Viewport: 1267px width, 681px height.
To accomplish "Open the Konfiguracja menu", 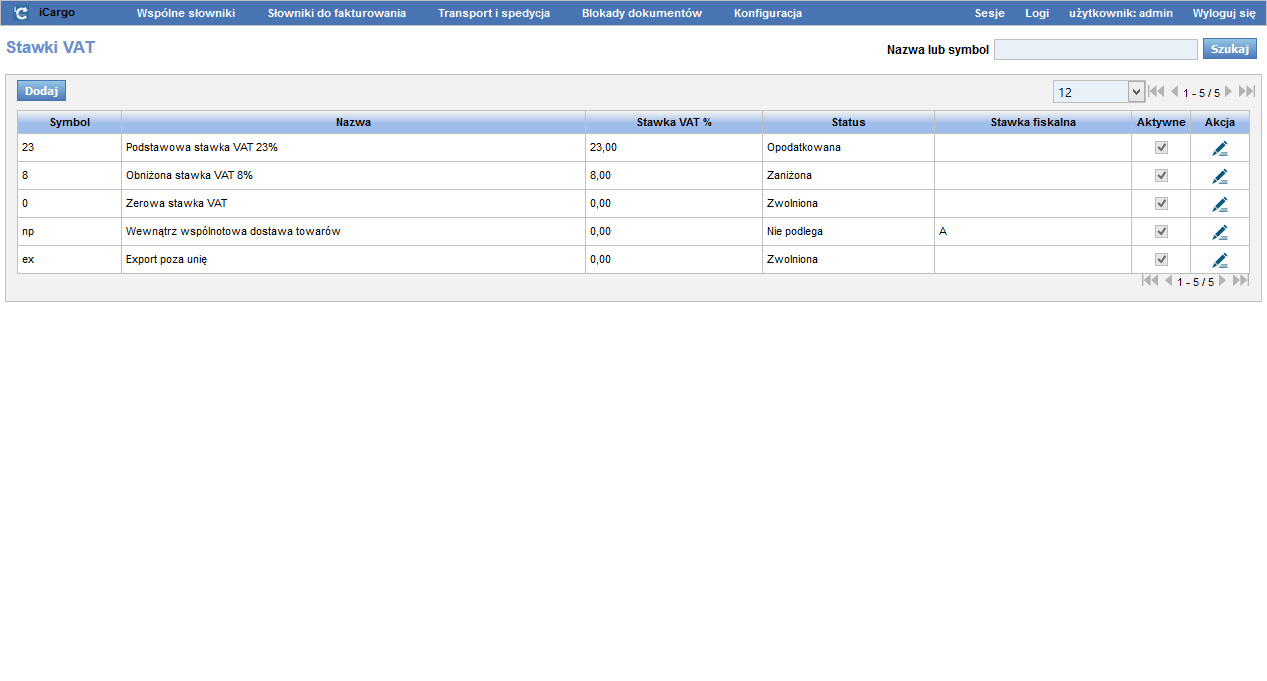I will (x=767, y=13).
